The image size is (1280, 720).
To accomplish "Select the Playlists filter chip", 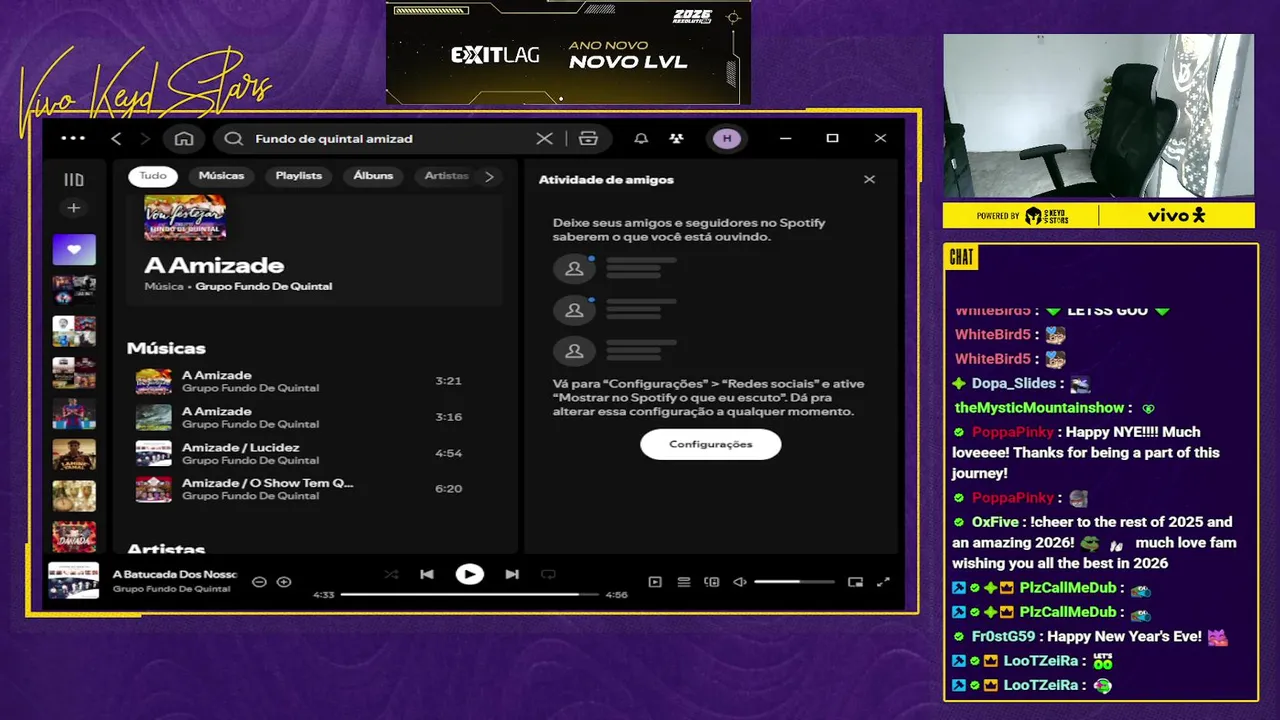I will point(299,176).
